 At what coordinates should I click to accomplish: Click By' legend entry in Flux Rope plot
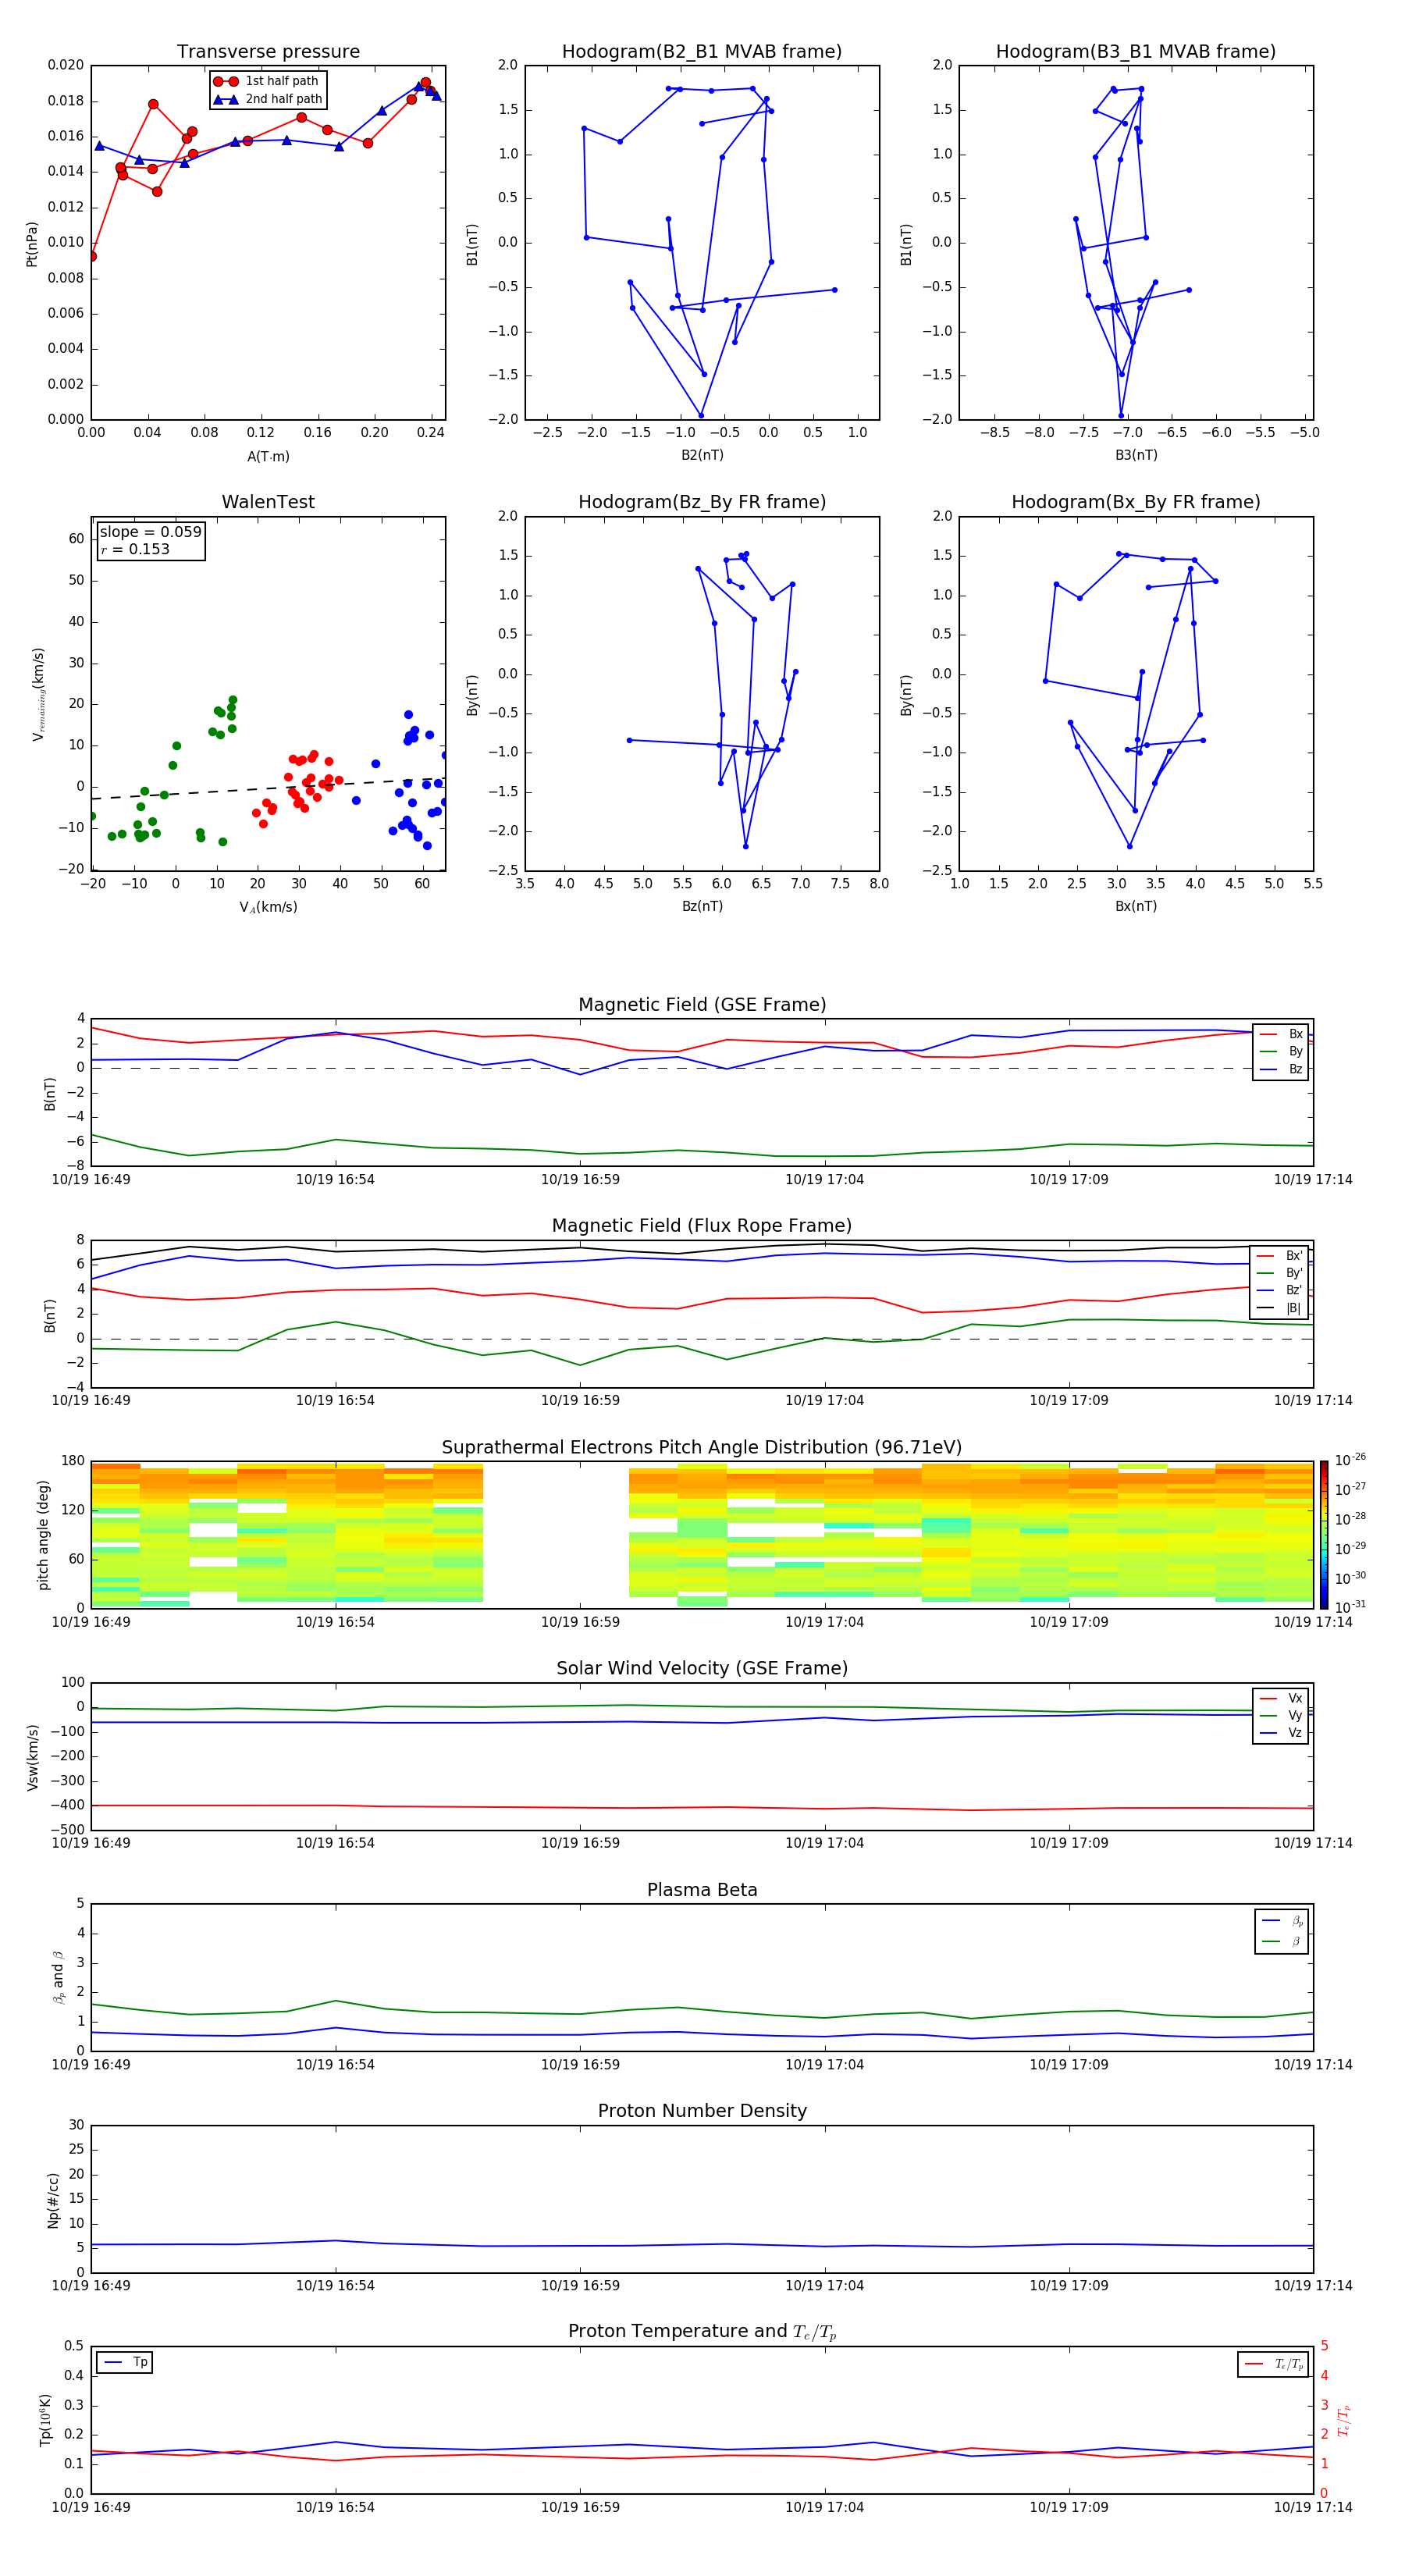[x=1280, y=1273]
